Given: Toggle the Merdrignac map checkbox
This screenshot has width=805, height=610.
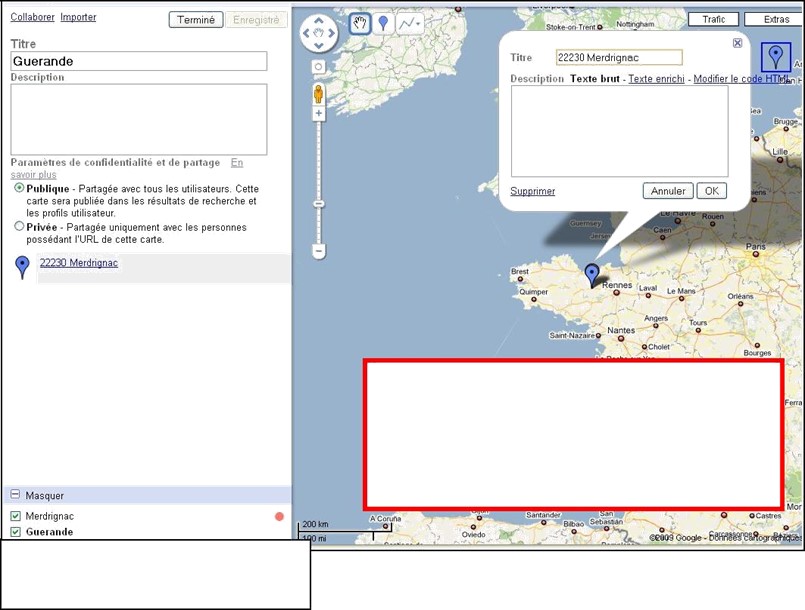Looking at the screenshot, I should point(15,516).
